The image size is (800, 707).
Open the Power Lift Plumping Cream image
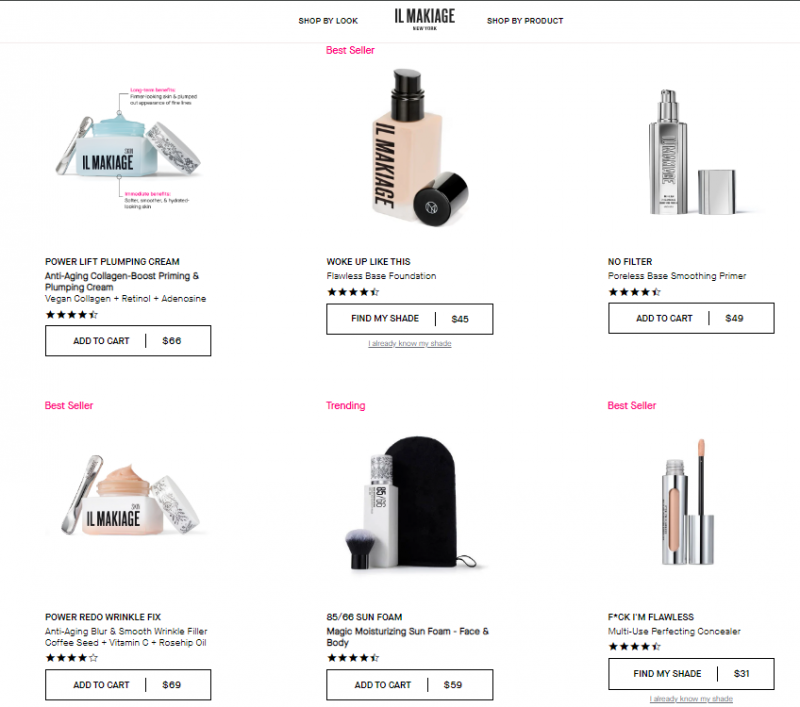tap(128, 148)
